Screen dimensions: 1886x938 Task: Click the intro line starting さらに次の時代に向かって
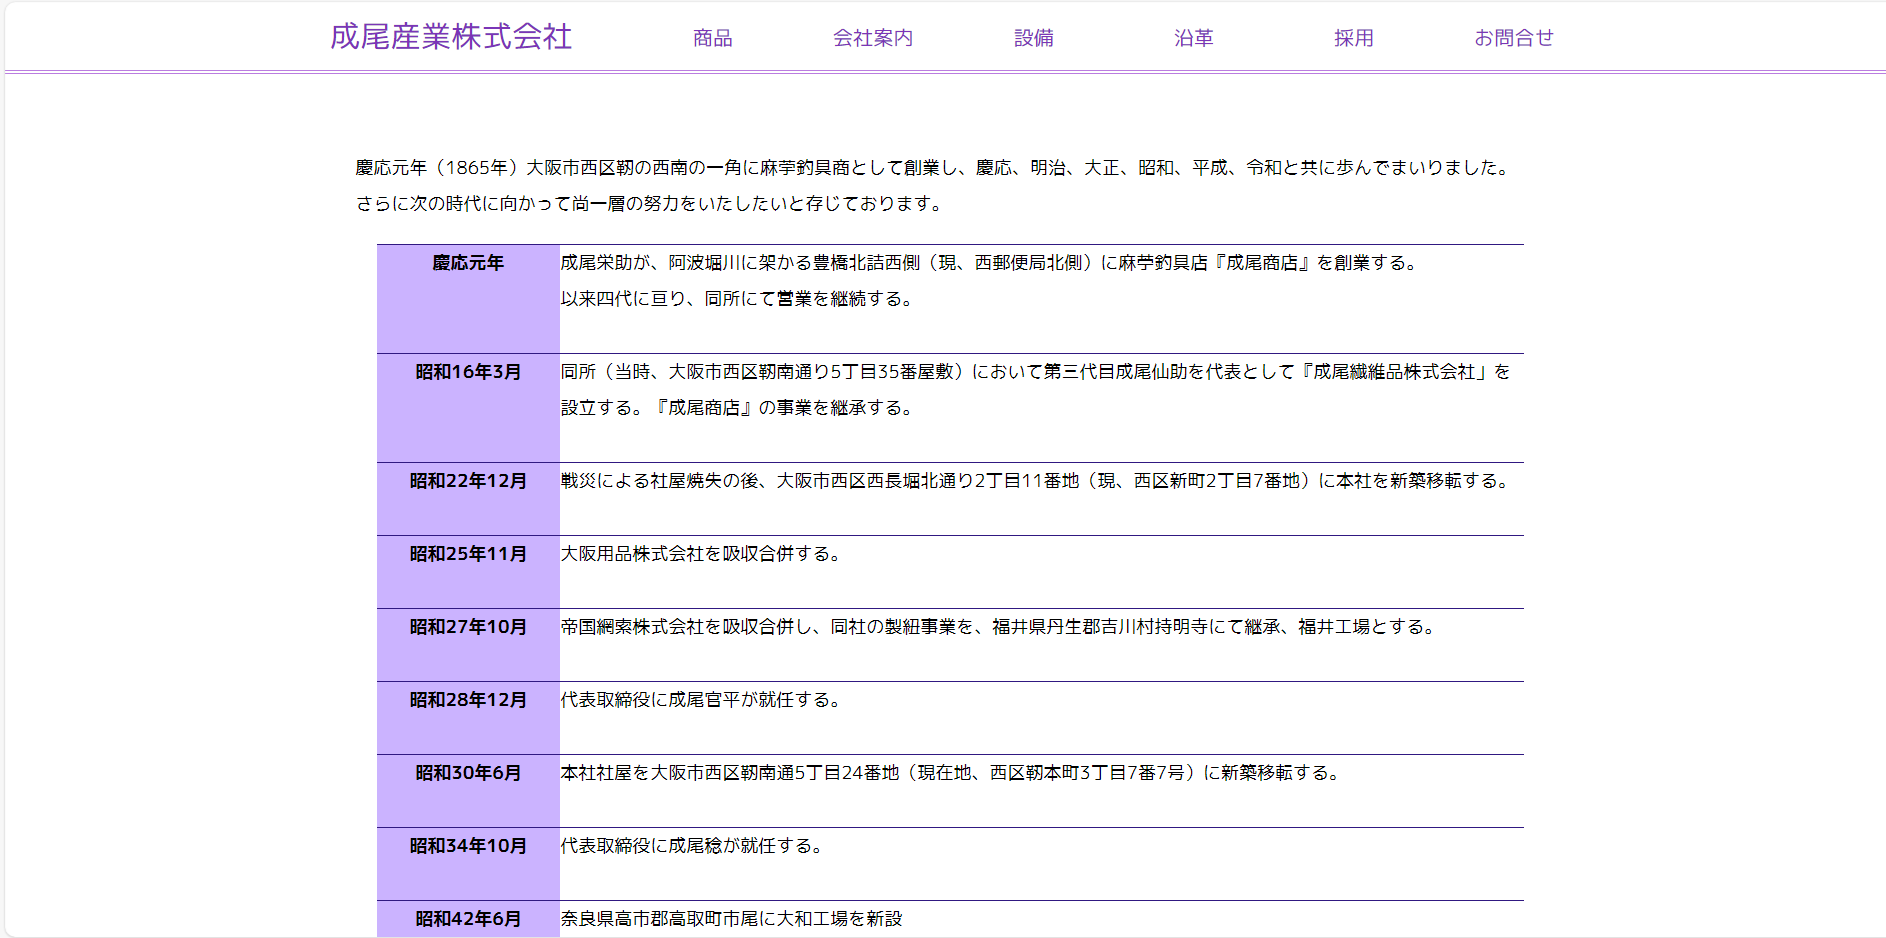pos(650,204)
